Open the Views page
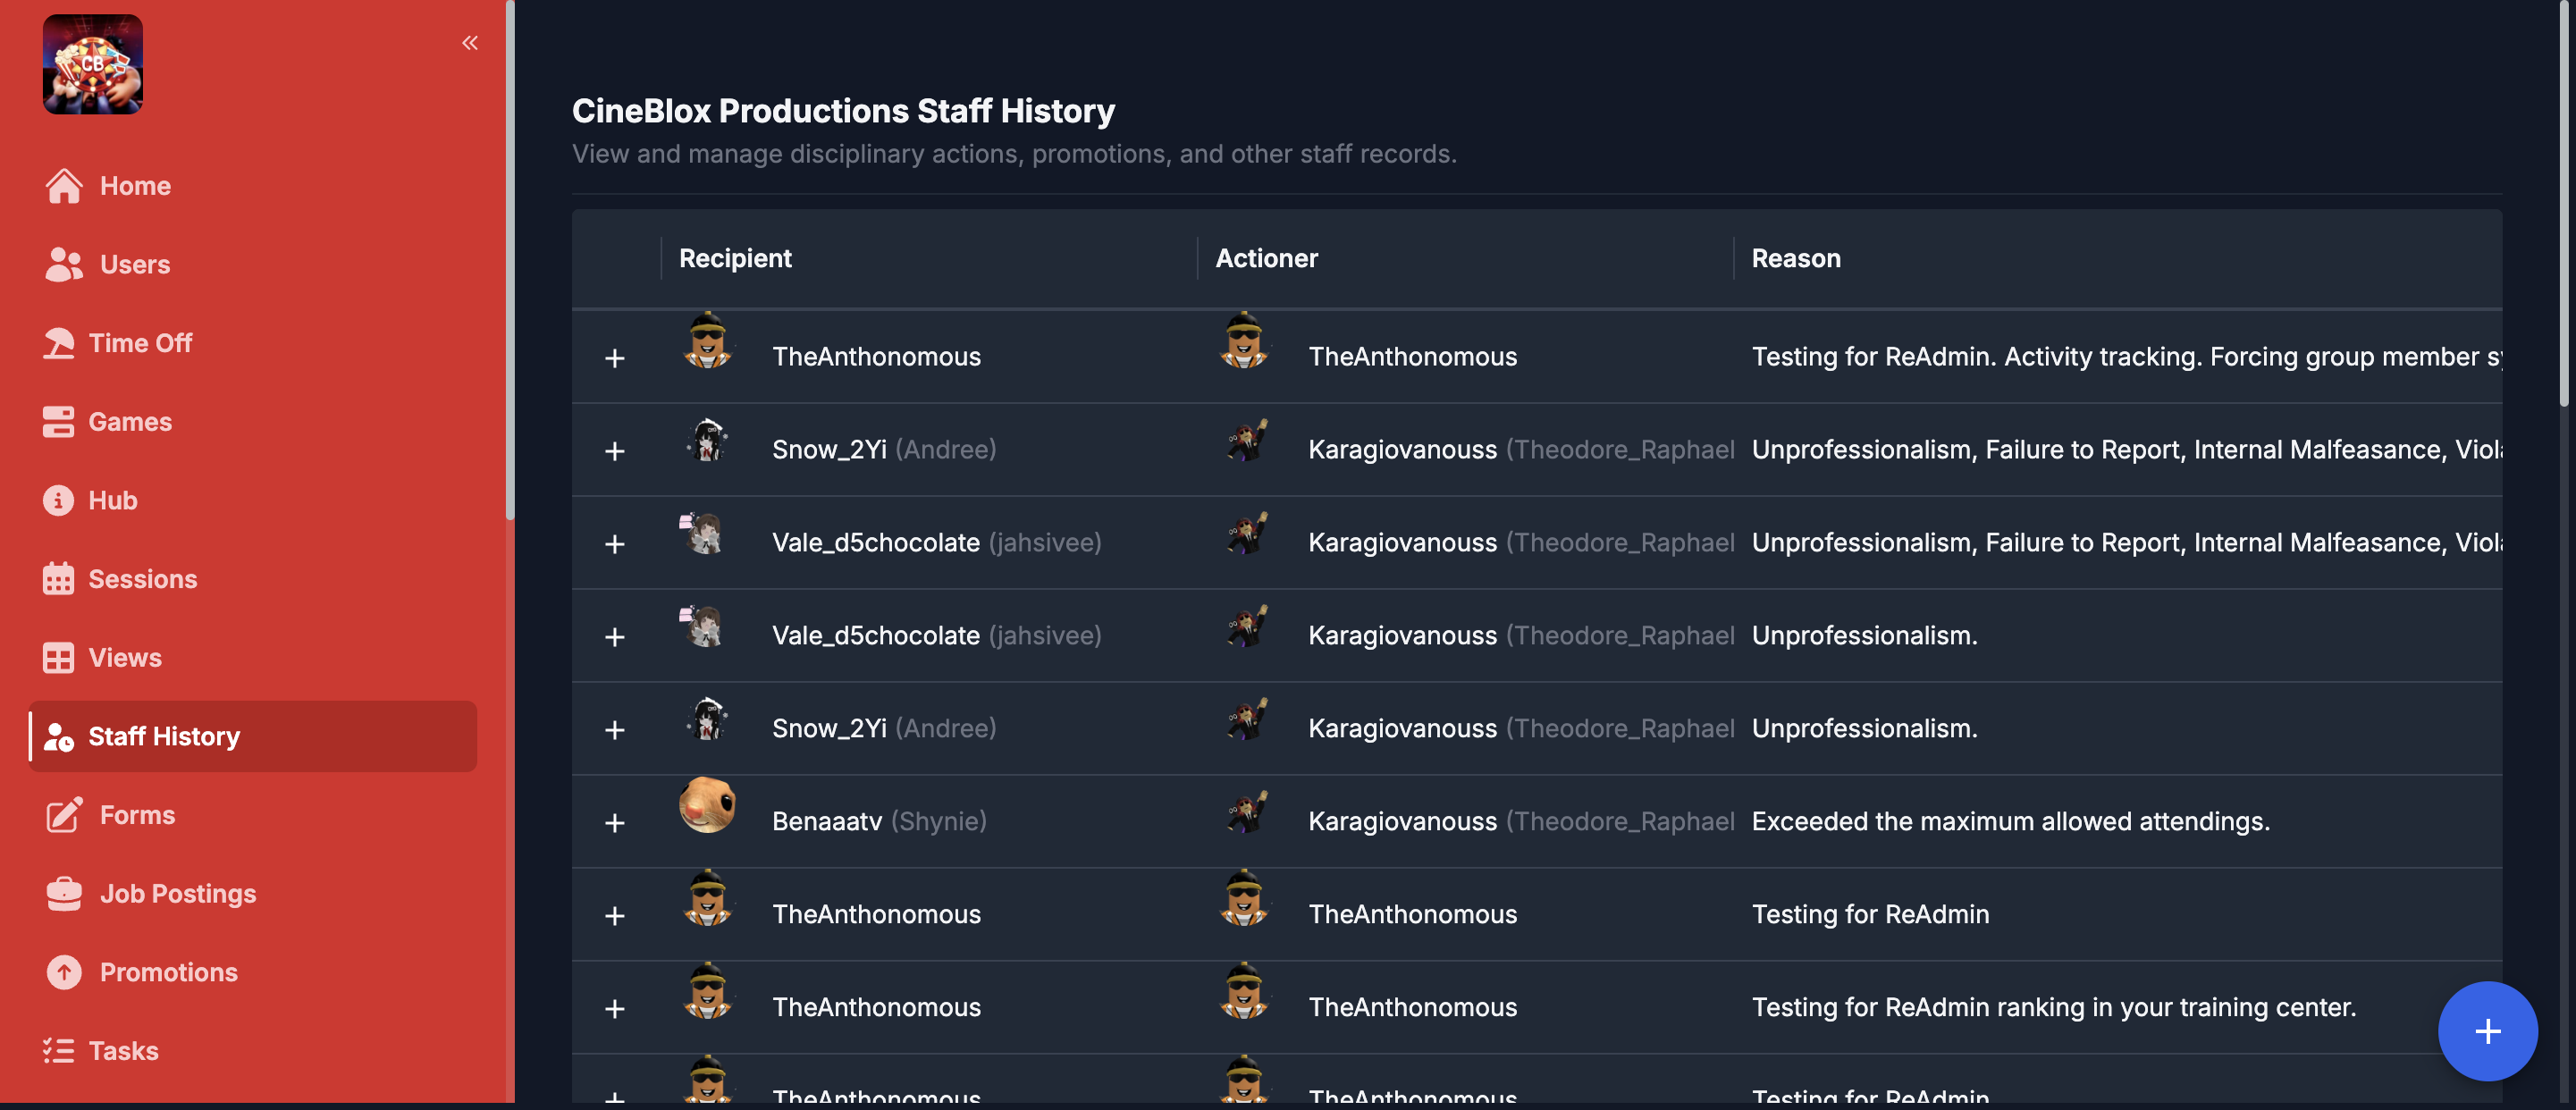Viewport: 2576px width, 1110px height. click(x=125, y=658)
